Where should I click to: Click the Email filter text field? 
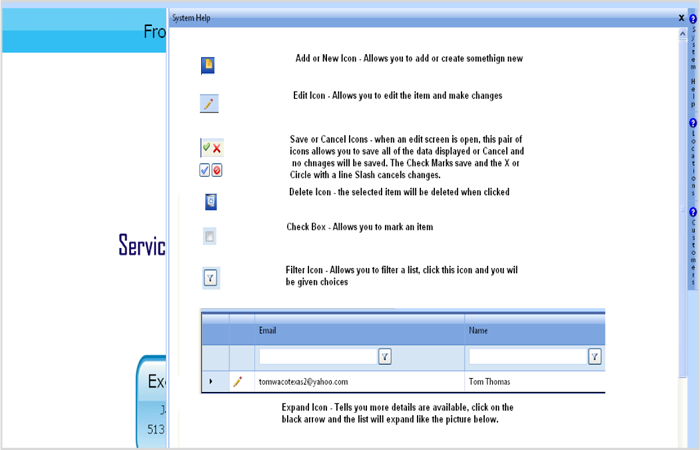[319, 356]
